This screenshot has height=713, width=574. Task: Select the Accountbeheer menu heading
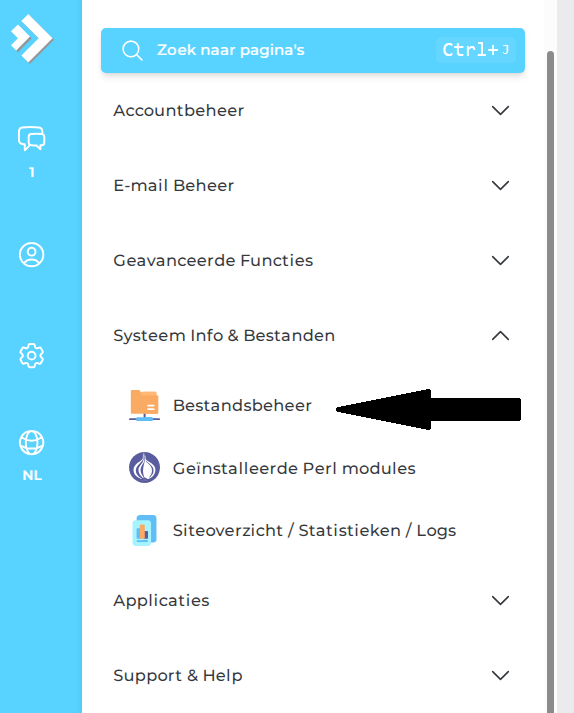(x=179, y=110)
